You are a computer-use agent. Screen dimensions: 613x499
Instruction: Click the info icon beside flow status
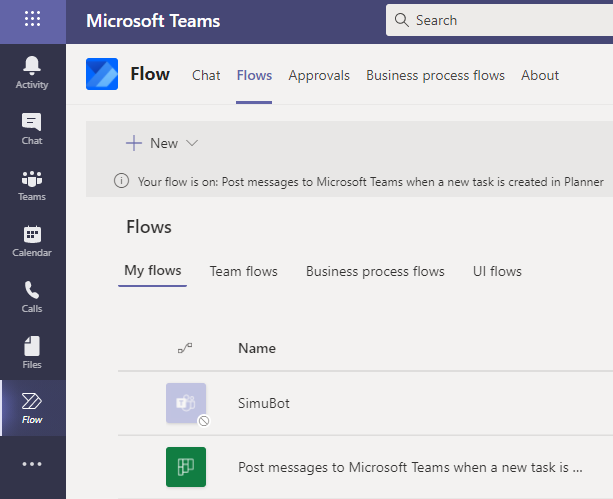tap(121, 181)
